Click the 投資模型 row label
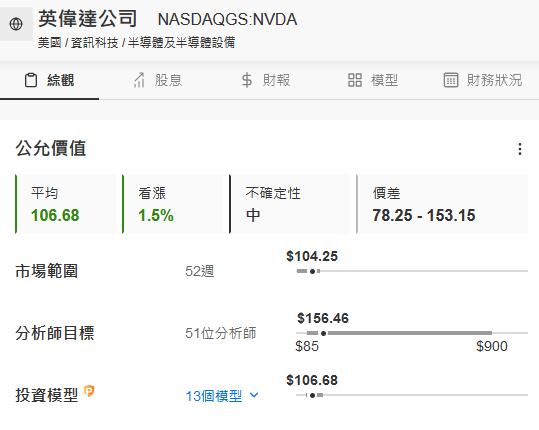This screenshot has height=430, width=539. (46, 395)
